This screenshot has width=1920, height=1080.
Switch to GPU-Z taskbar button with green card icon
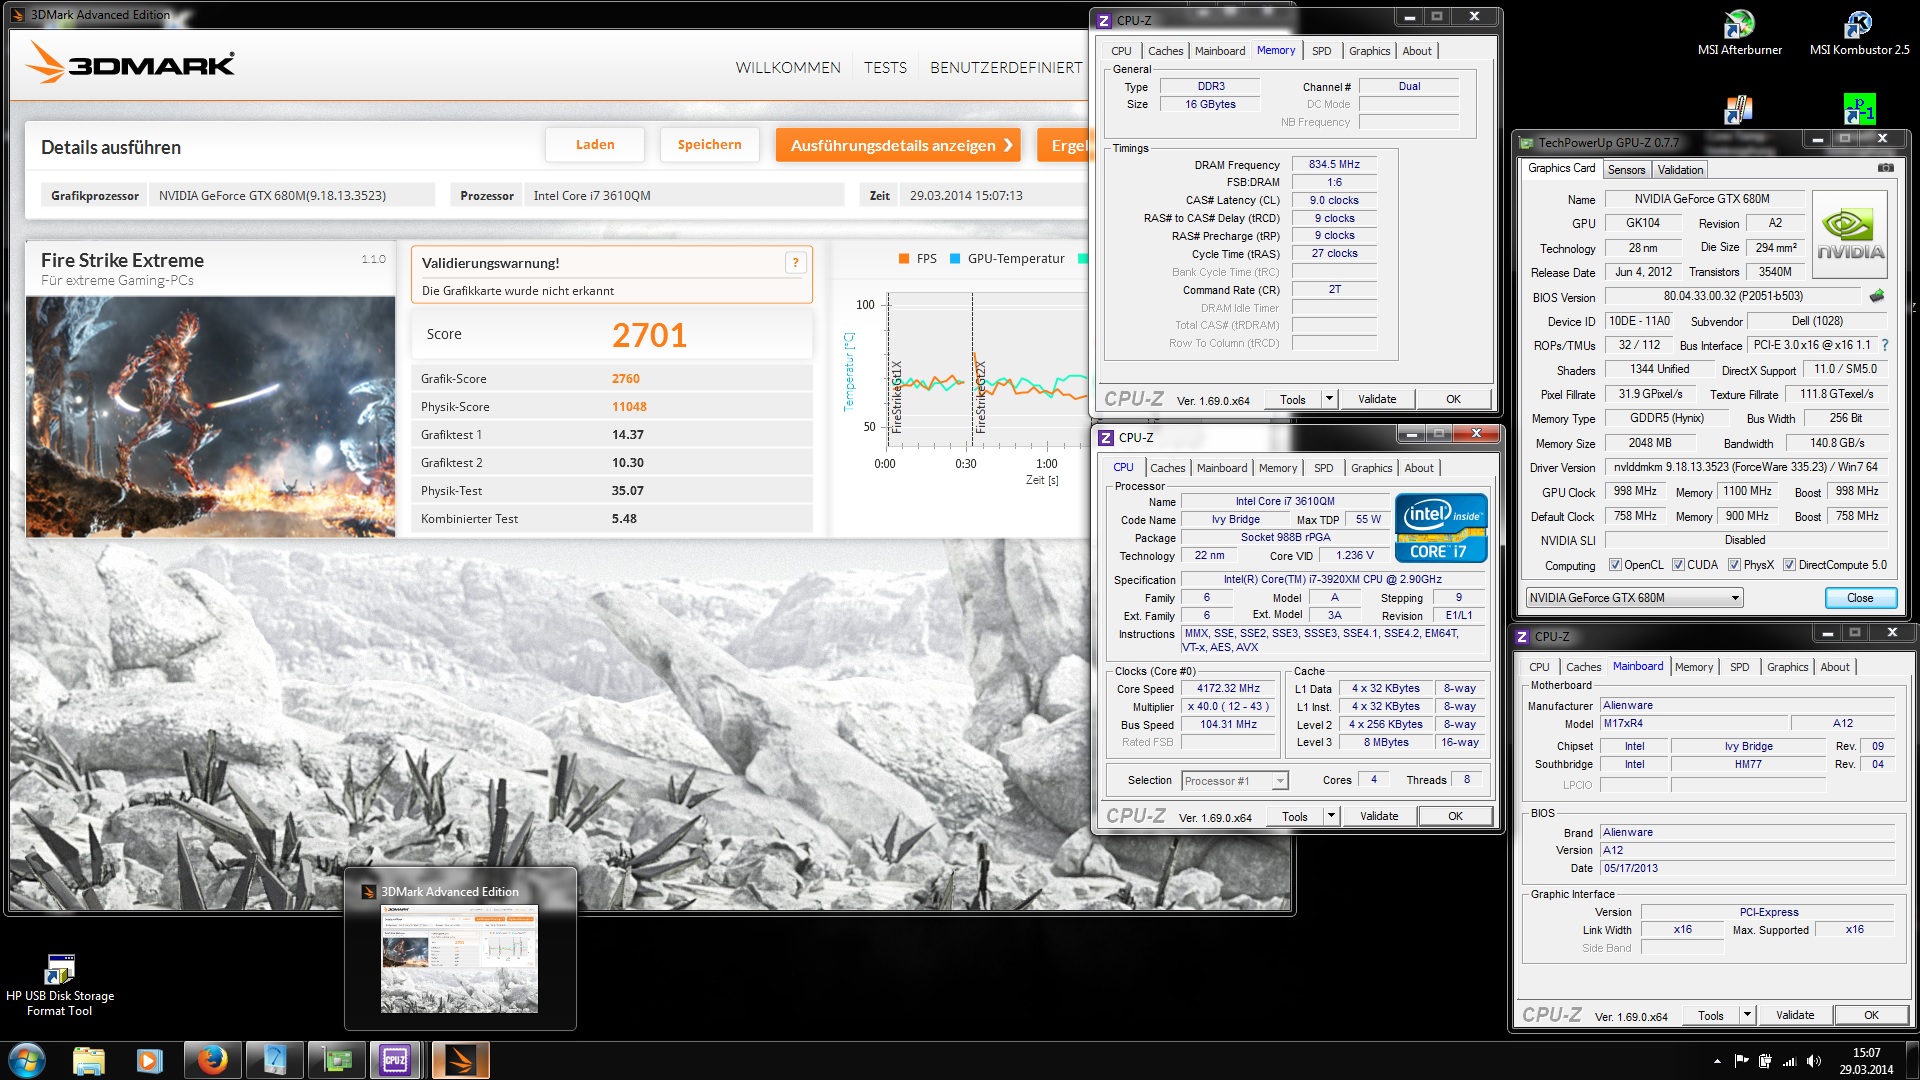[338, 1060]
